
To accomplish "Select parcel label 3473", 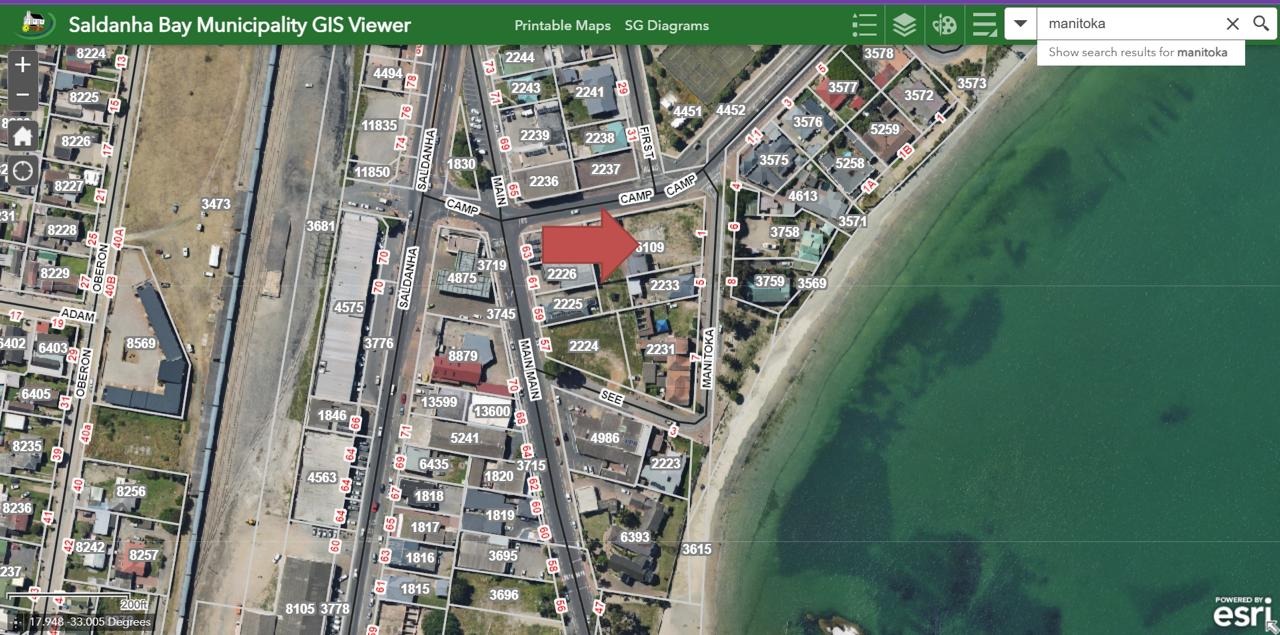I will click(215, 204).
